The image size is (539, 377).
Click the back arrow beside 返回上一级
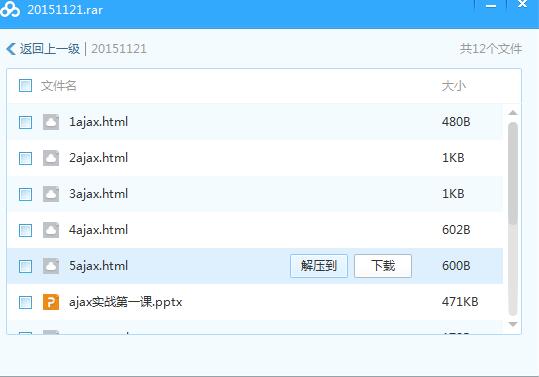pos(11,49)
